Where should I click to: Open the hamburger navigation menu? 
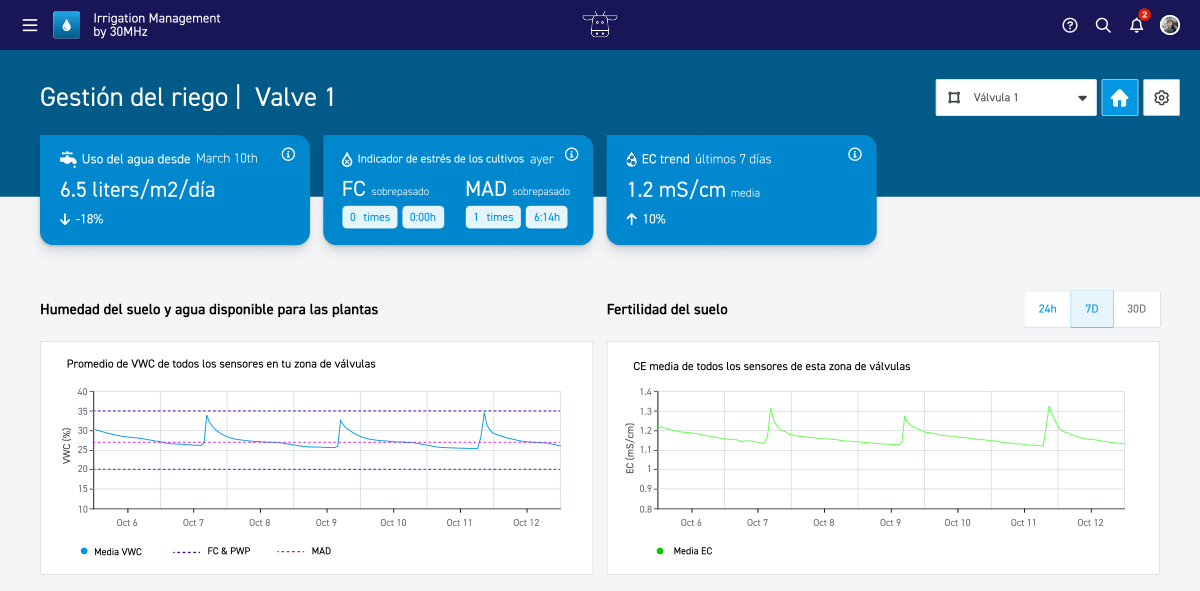pyautogui.click(x=30, y=25)
